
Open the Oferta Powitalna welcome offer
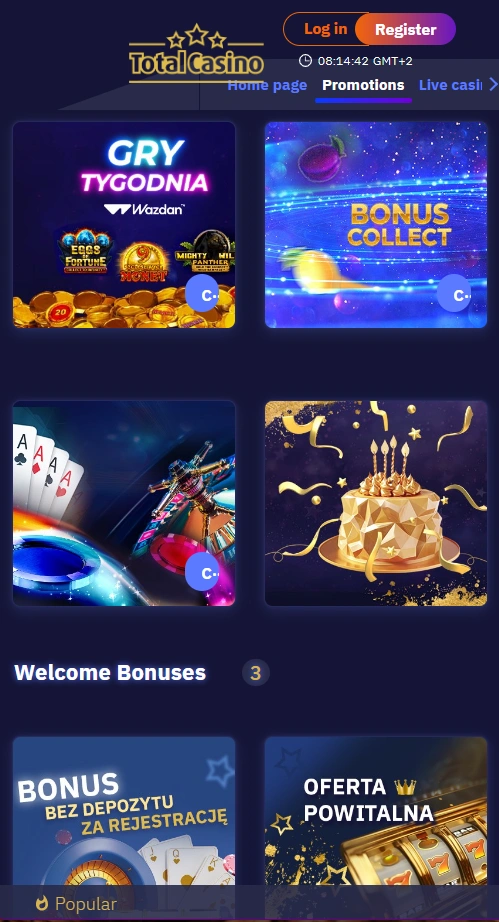point(376,811)
